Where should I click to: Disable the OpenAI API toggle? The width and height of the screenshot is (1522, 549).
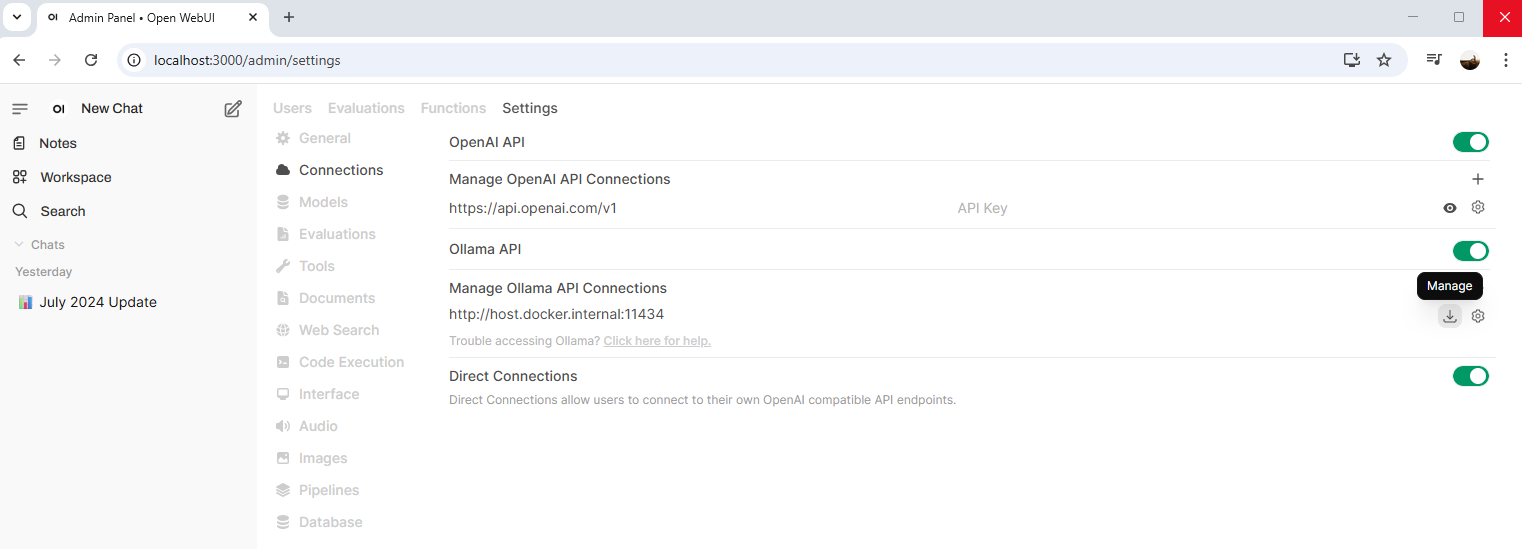pyautogui.click(x=1470, y=142)
